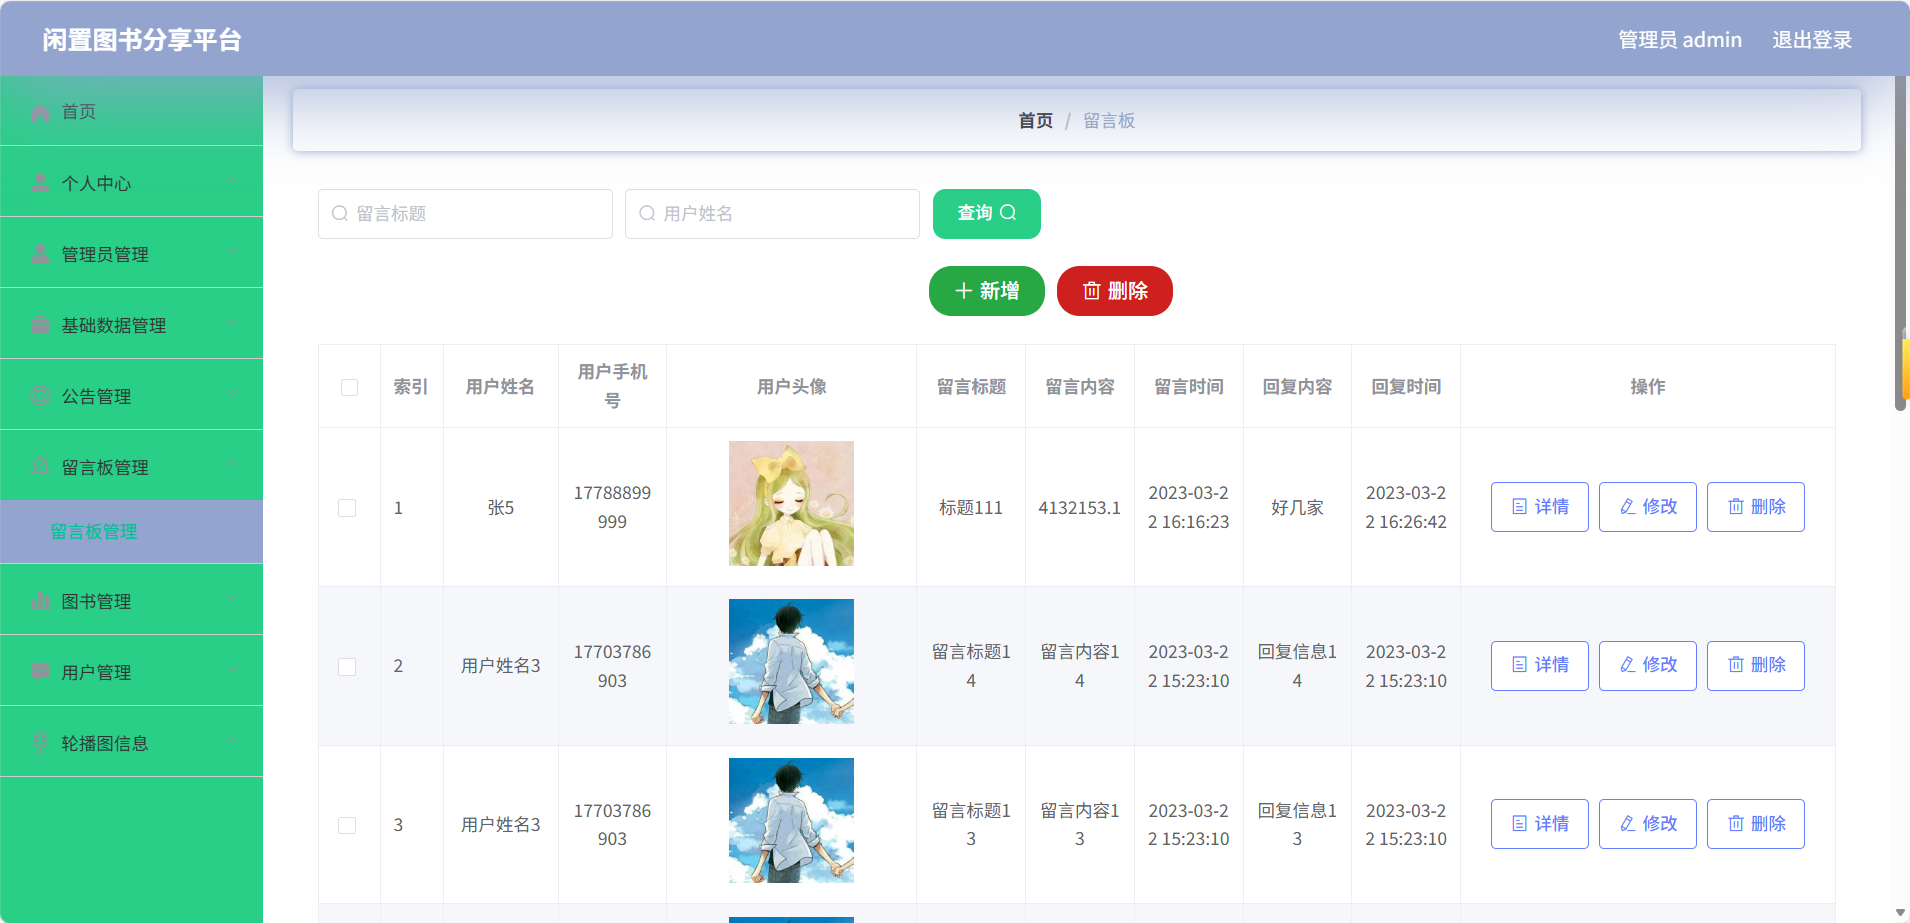Click the 回复时间 column header
The width and height of the screenshot is (1910, 923).
click(1406, 387)
